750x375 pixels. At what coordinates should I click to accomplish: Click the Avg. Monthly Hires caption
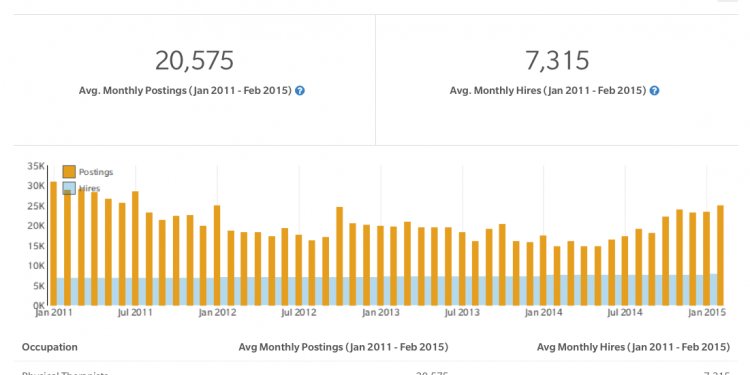click(x=548, y=90)
